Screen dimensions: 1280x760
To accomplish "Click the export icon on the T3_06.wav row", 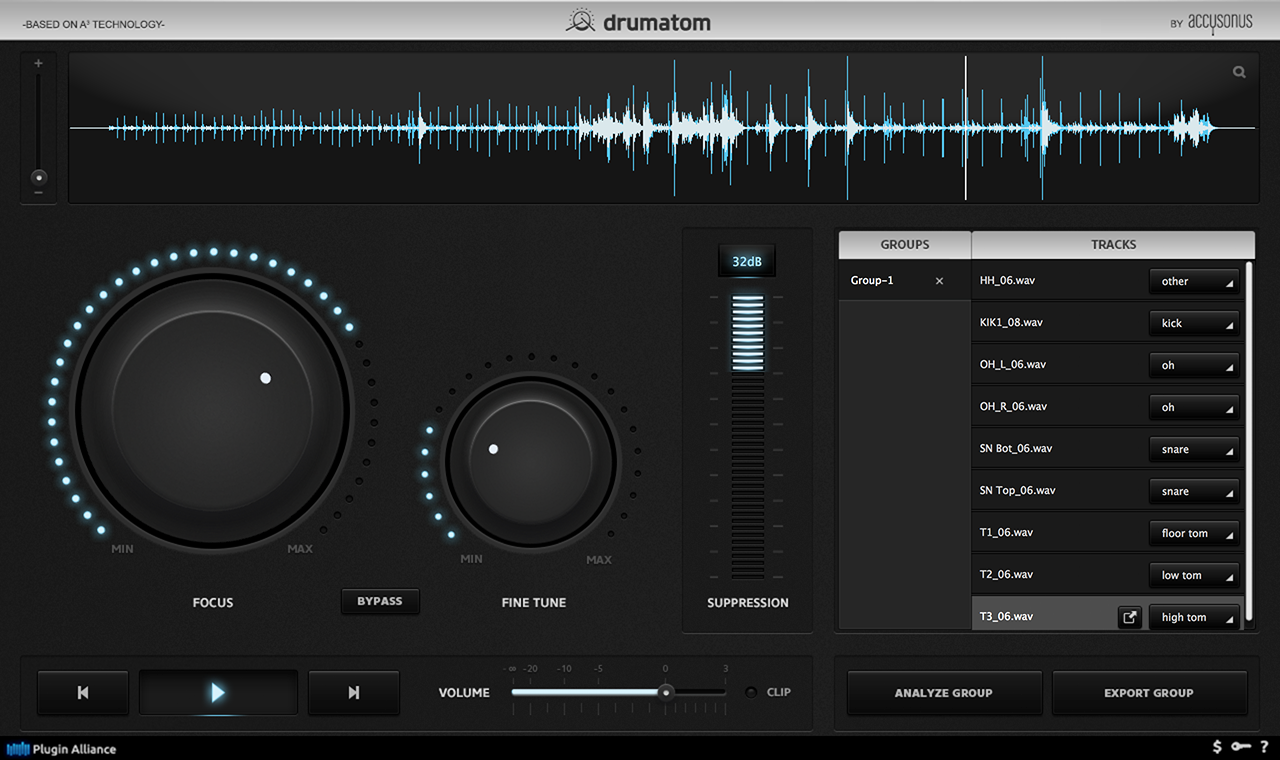I will 1129,617.
